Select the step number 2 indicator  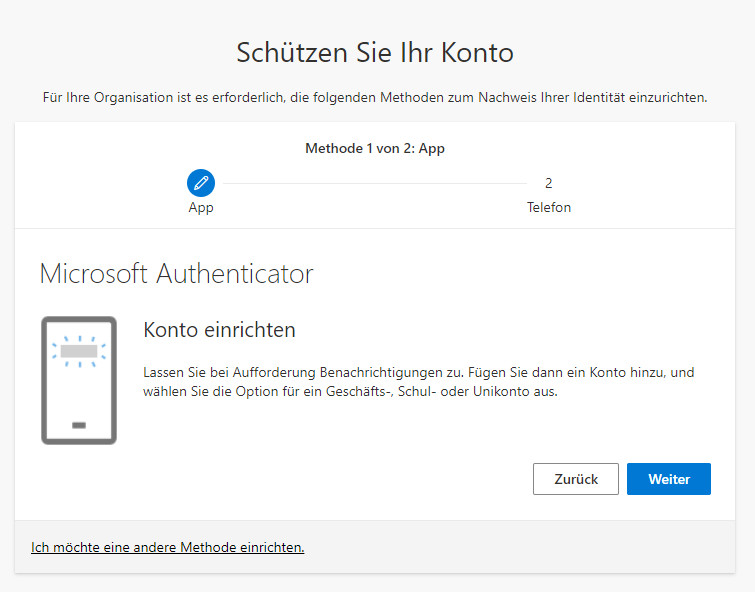click(x=548, y=183)
